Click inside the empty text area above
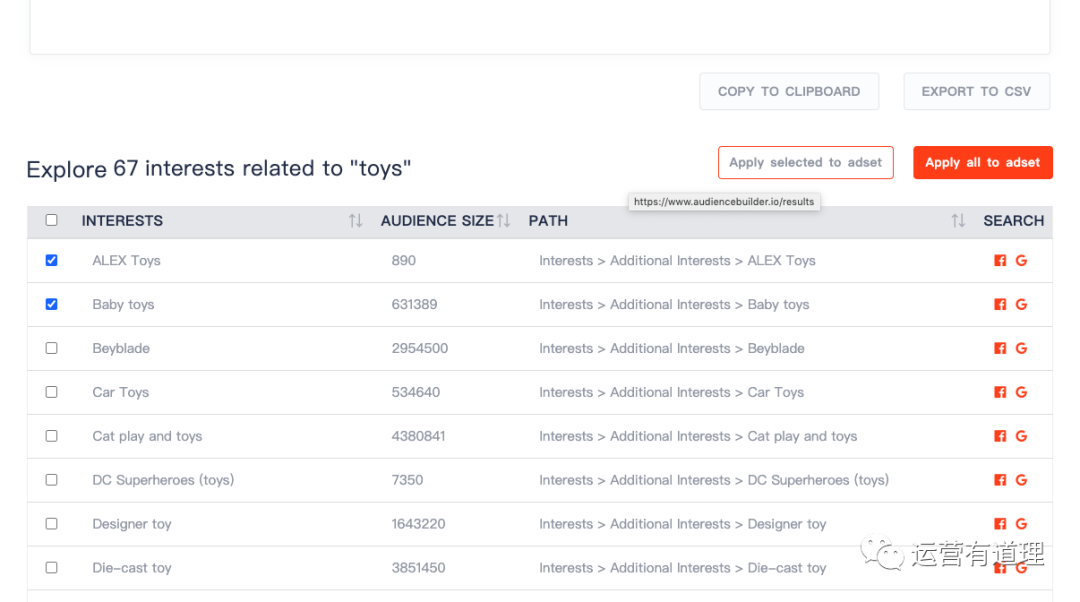Viewport: 1080px width, 602px height. (x=540, y=25)
